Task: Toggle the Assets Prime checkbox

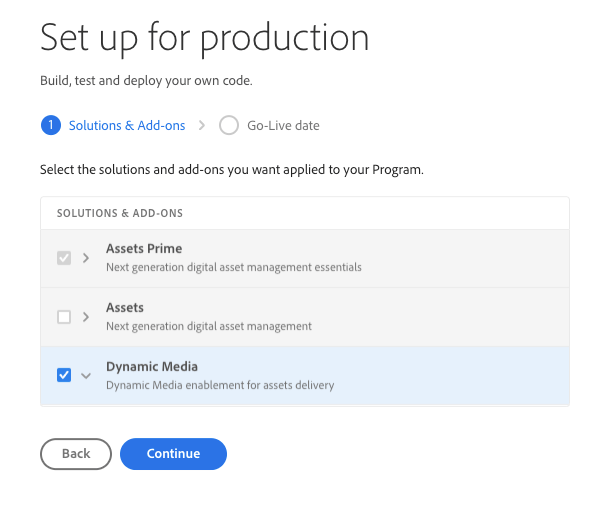Action: pyautogui.click(x=64, y=258)
